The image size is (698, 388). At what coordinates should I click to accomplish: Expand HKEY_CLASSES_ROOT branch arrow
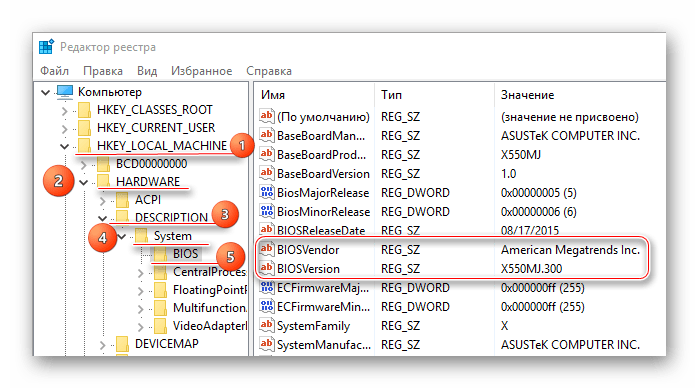65,111
